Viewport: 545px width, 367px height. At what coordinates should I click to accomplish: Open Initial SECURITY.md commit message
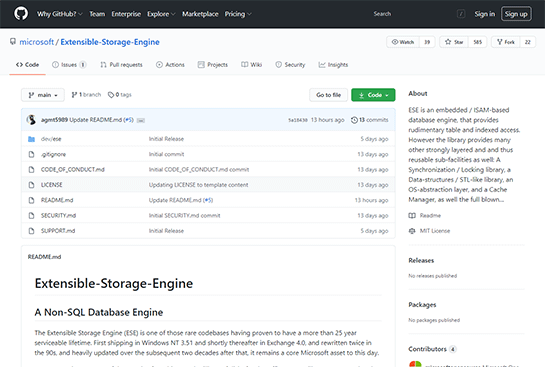click(185, 215)
